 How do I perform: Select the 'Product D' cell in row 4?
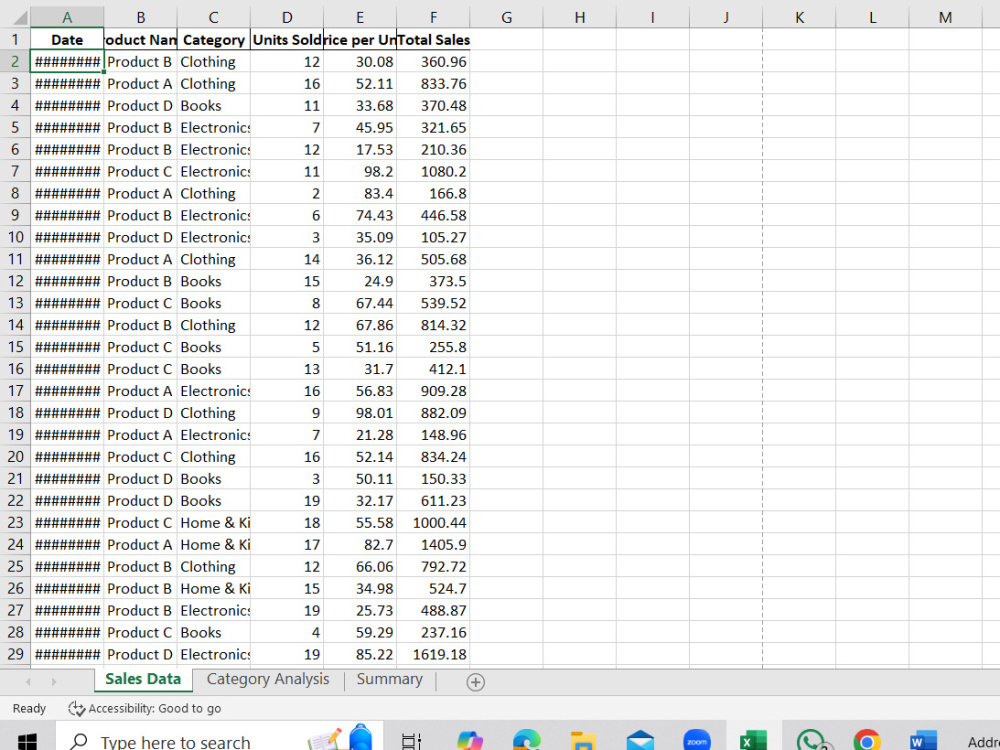click(x=140, y=106)
